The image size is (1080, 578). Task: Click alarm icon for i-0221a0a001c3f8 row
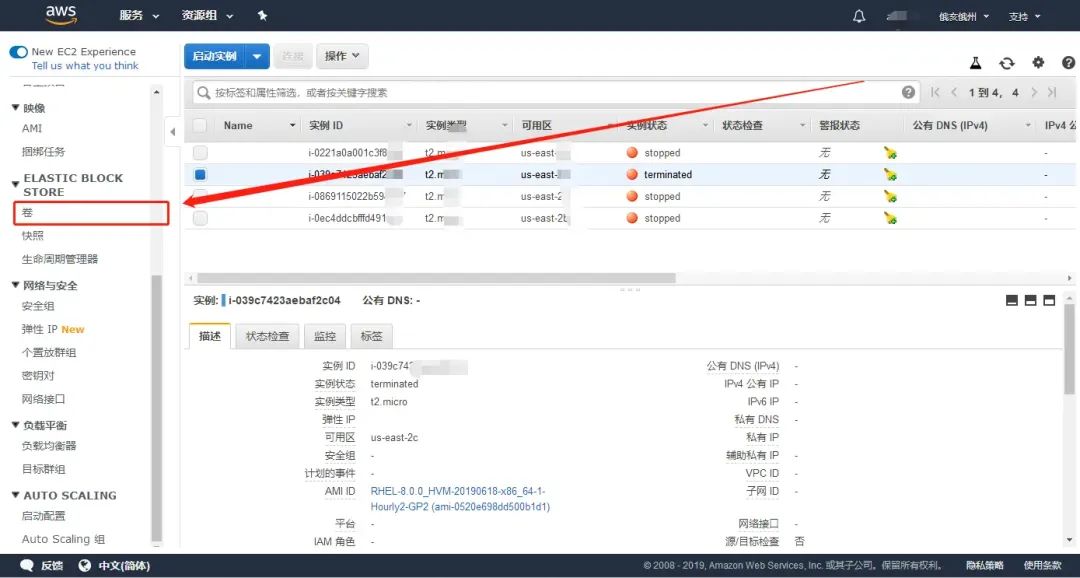point(891,153)
